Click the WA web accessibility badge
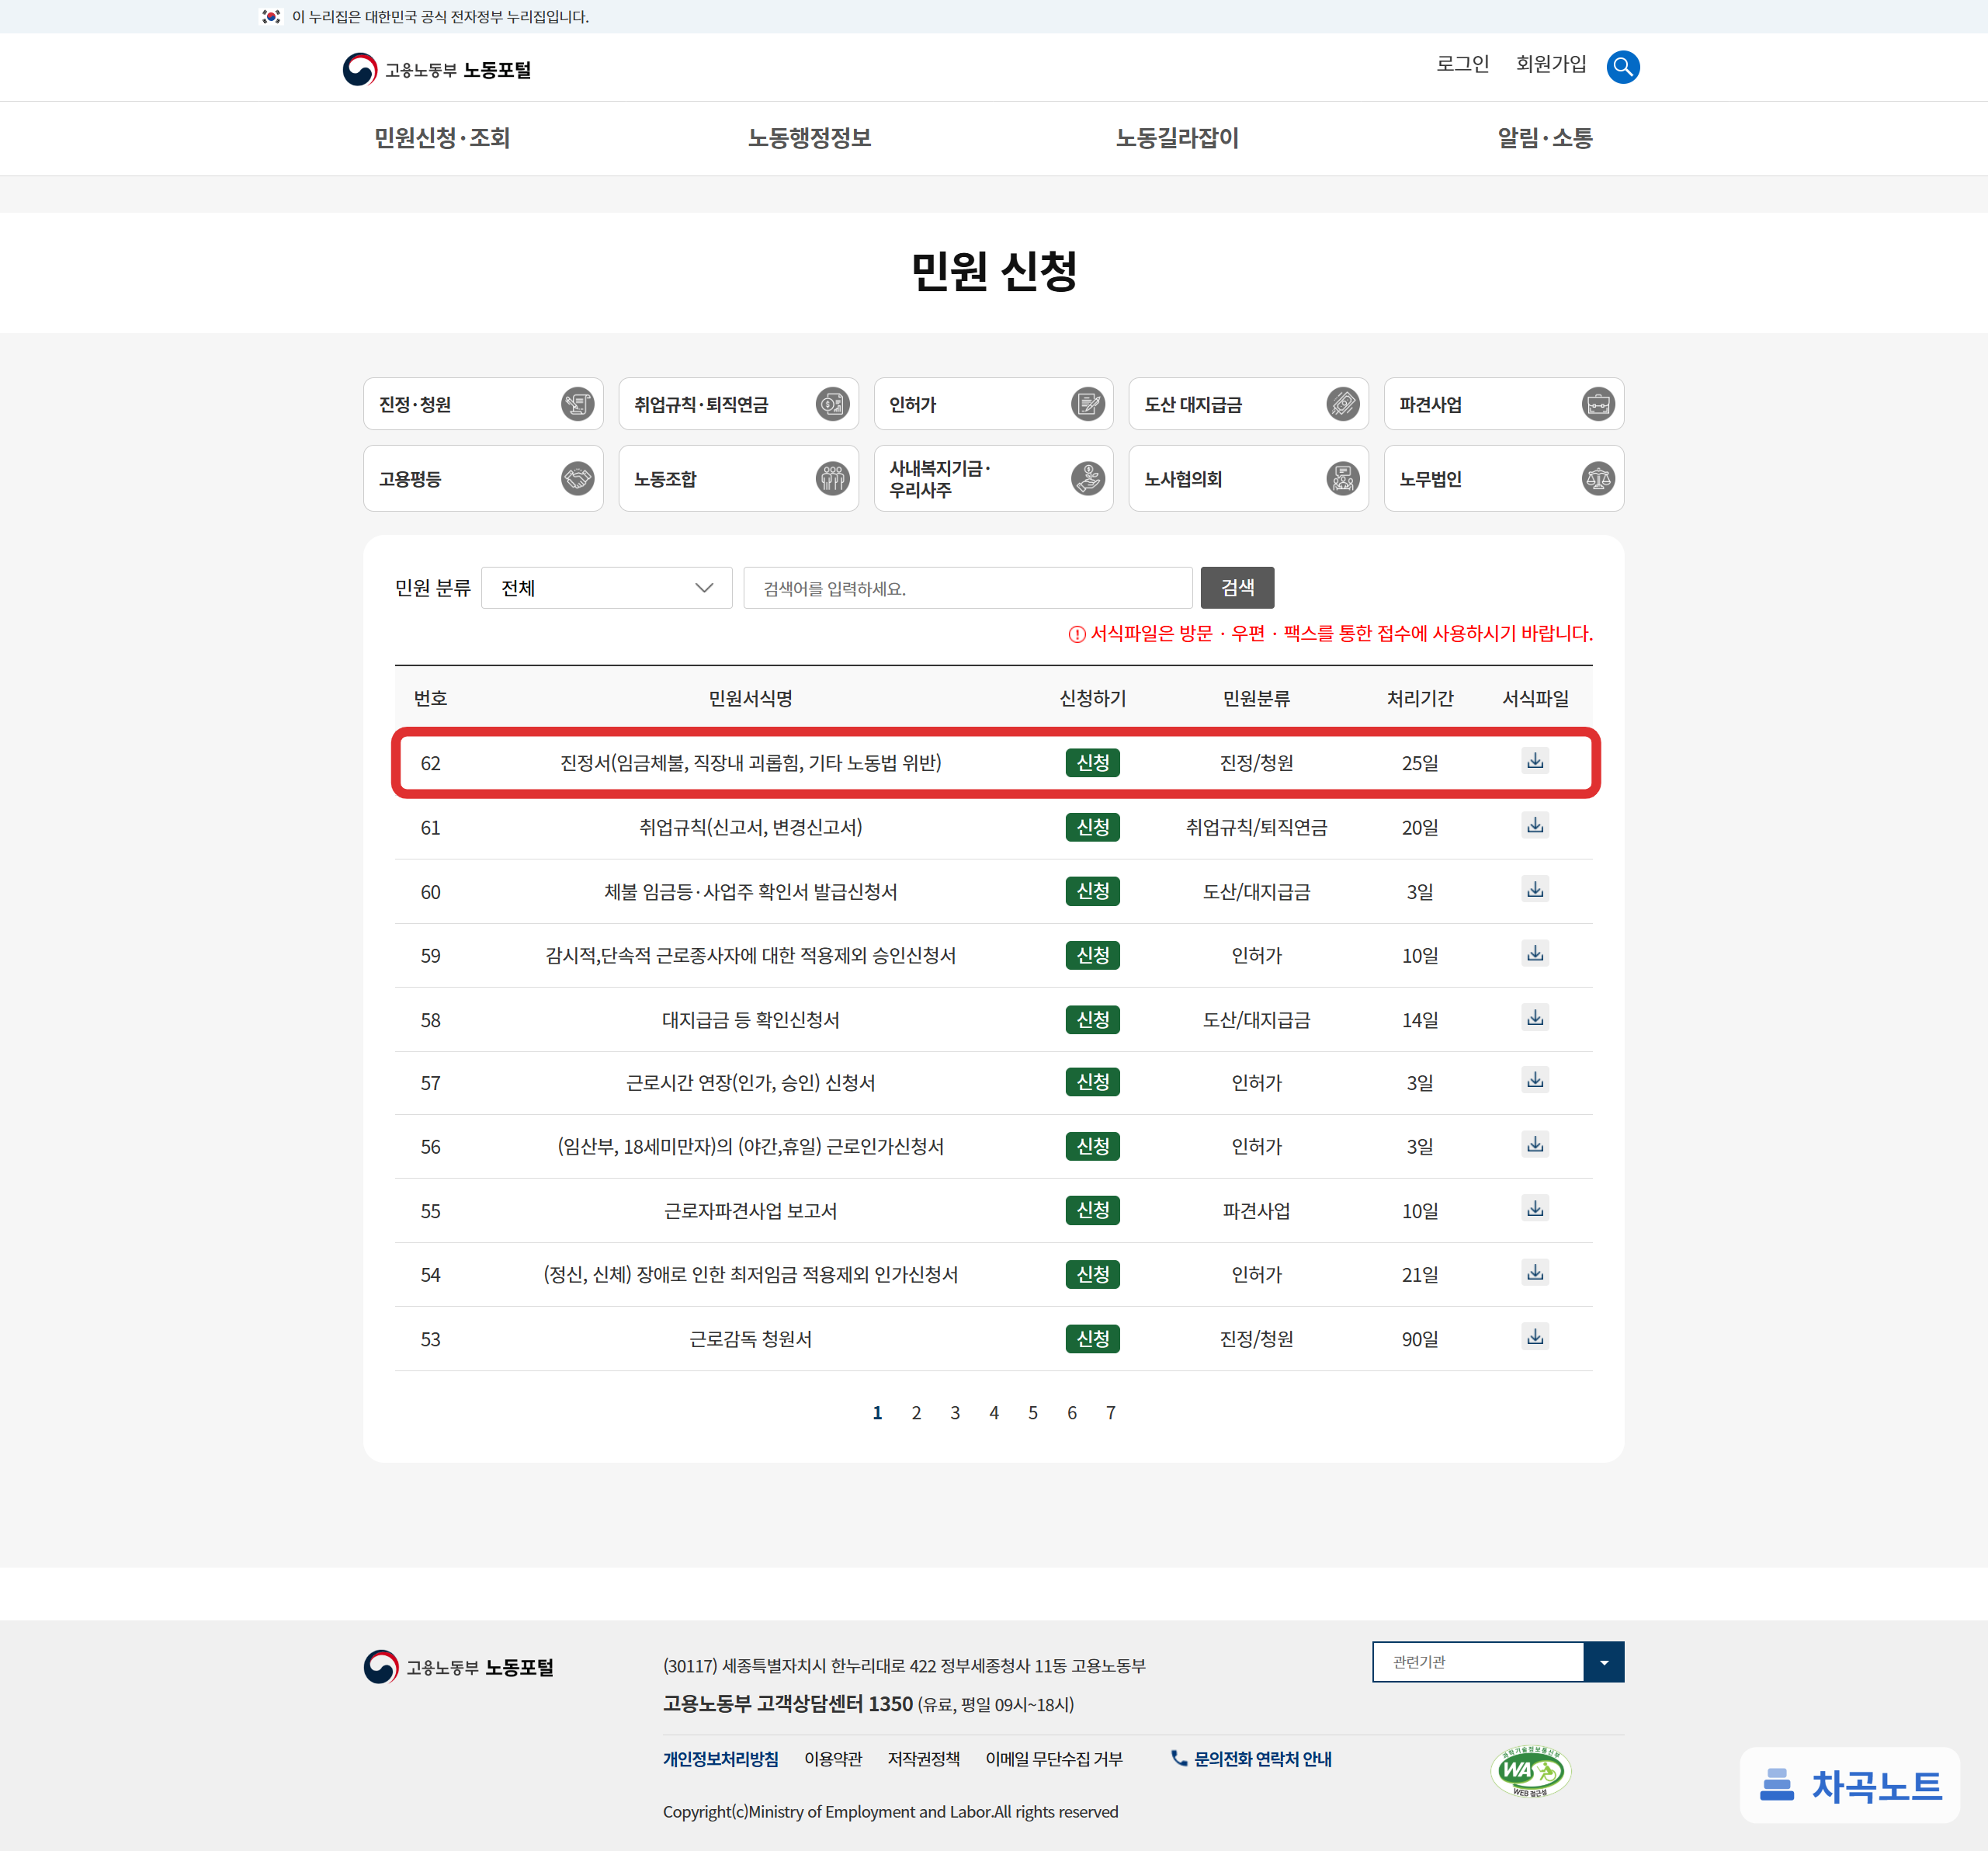The height and width of the screenshot is (1851, 1988). pos(1530,1772)
